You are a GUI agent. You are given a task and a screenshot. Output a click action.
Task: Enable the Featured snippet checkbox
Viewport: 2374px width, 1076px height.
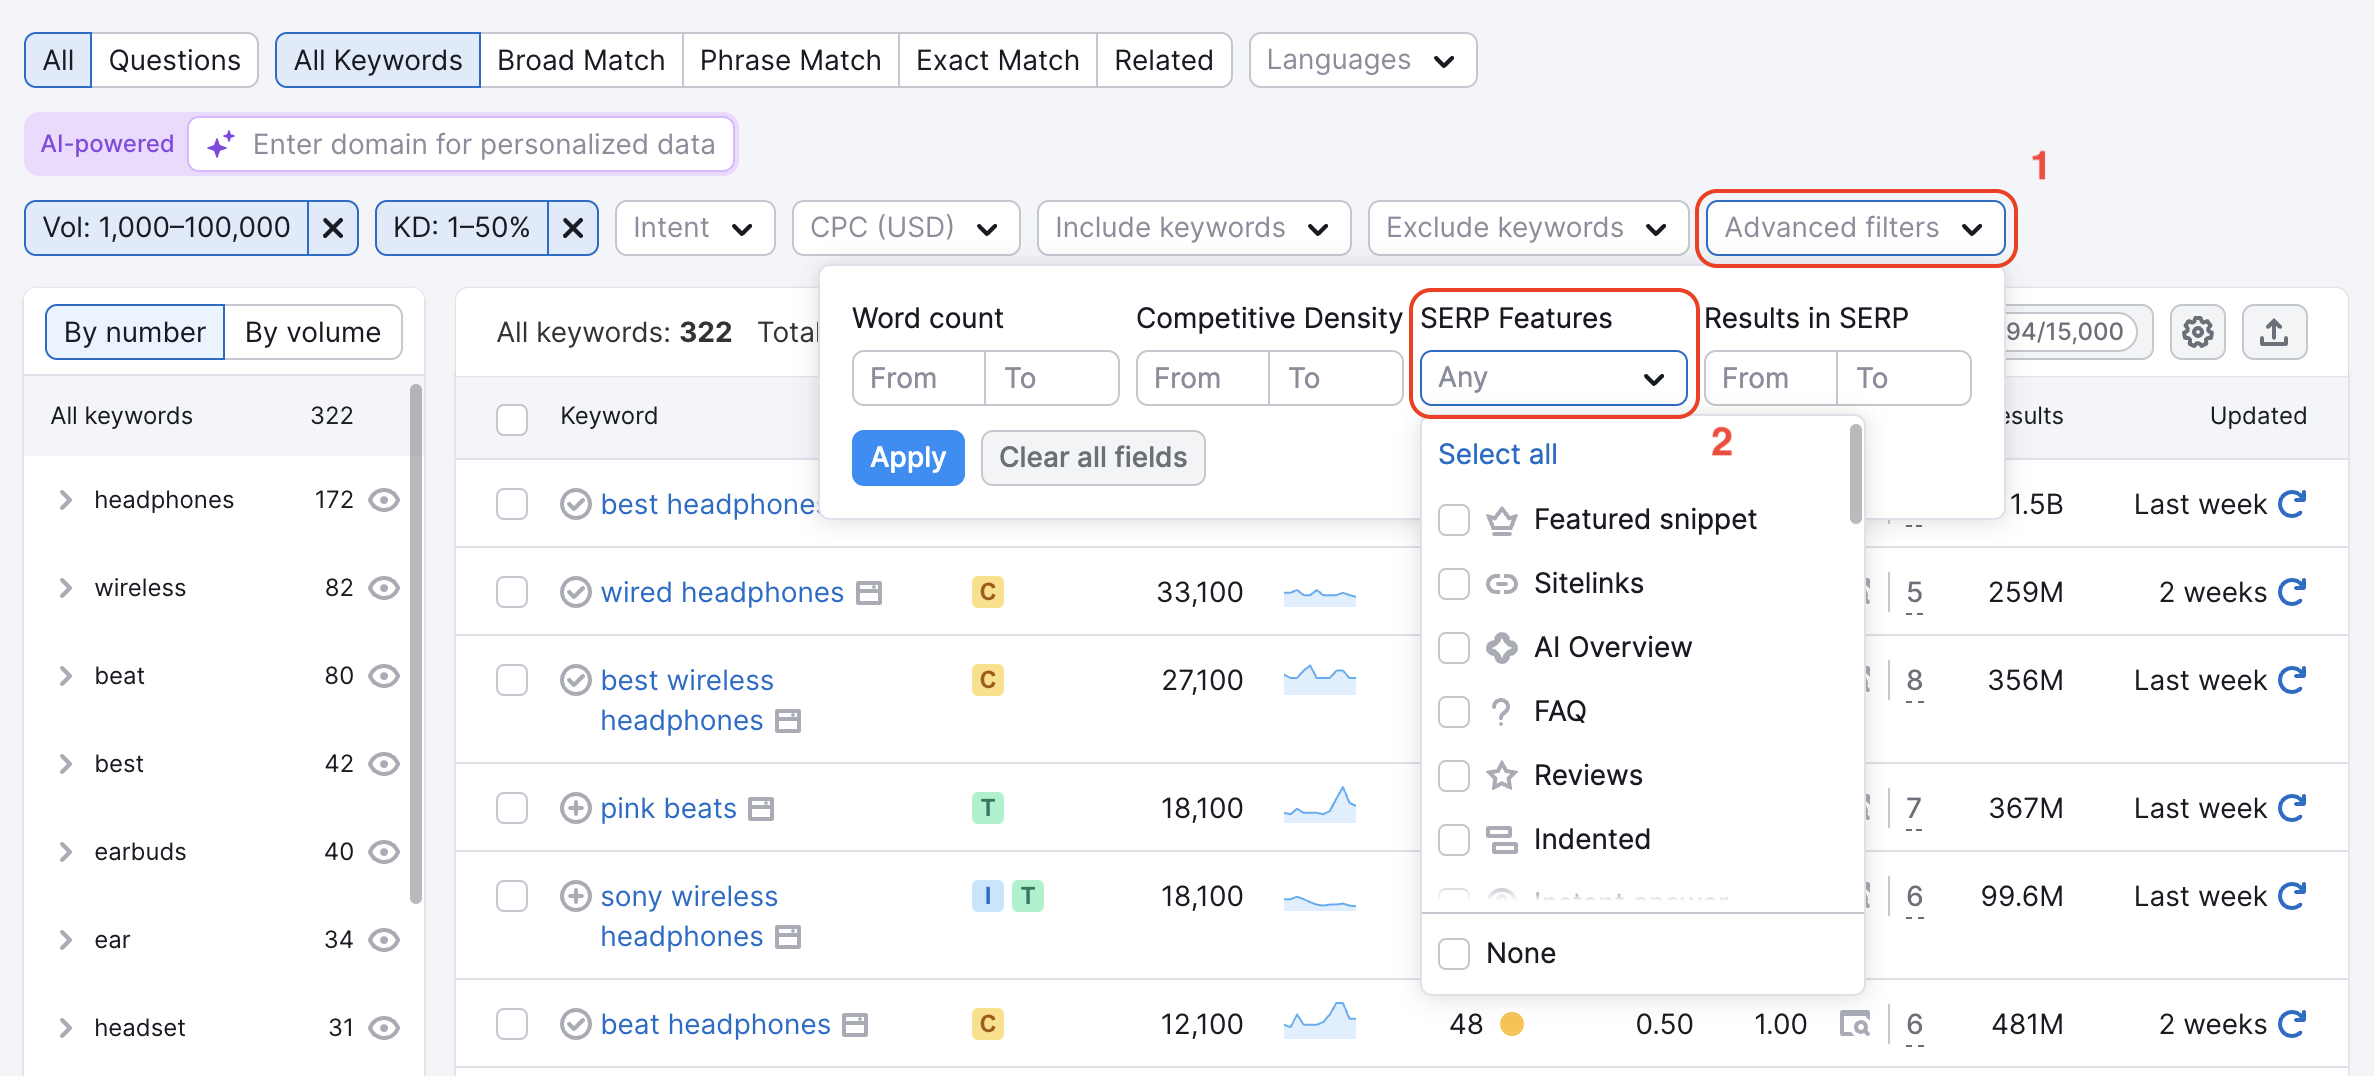point(1453,519)
